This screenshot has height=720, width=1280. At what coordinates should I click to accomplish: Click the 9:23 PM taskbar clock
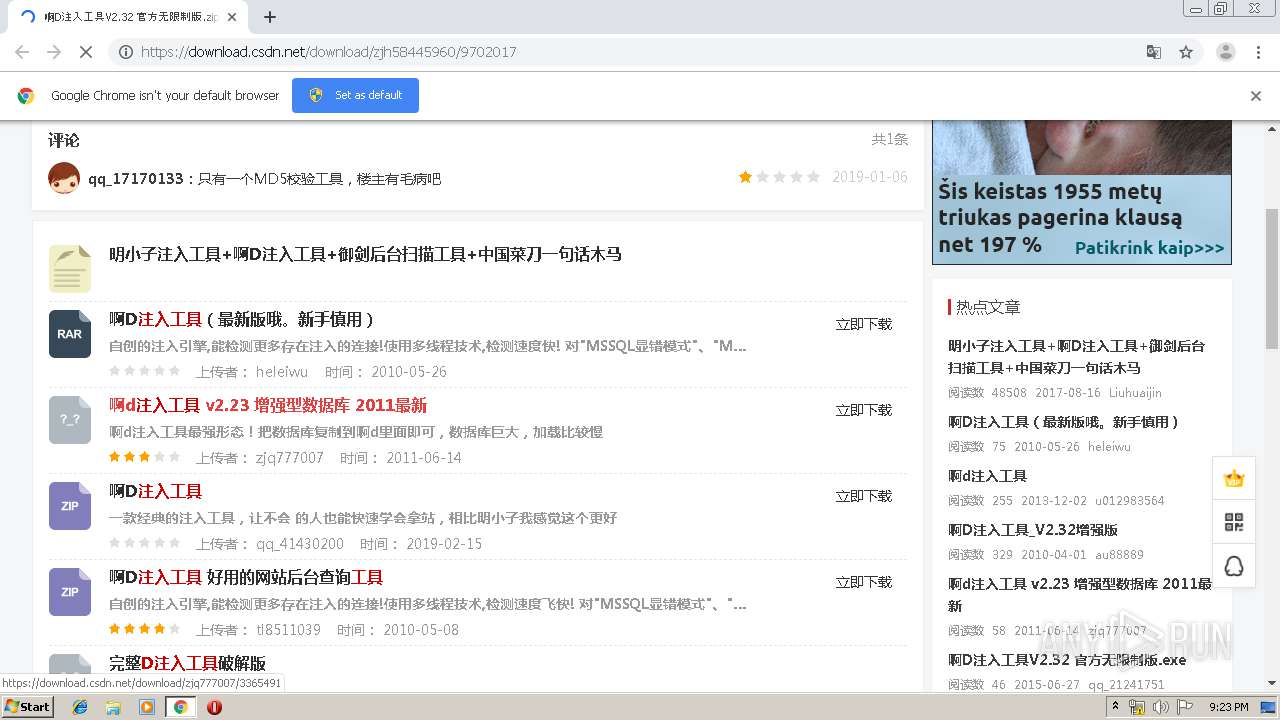[x=1228, y=707]
